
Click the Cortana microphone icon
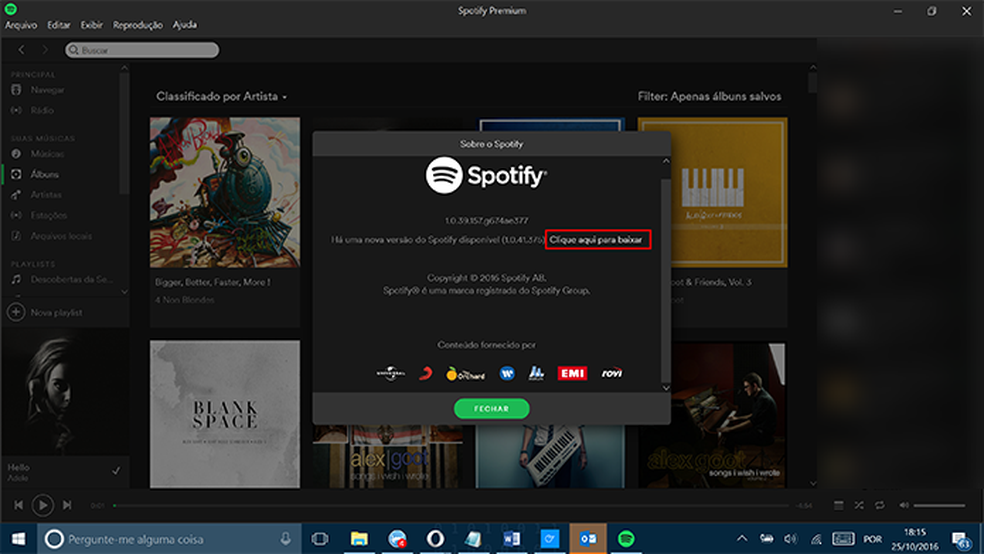coord(286,539)
